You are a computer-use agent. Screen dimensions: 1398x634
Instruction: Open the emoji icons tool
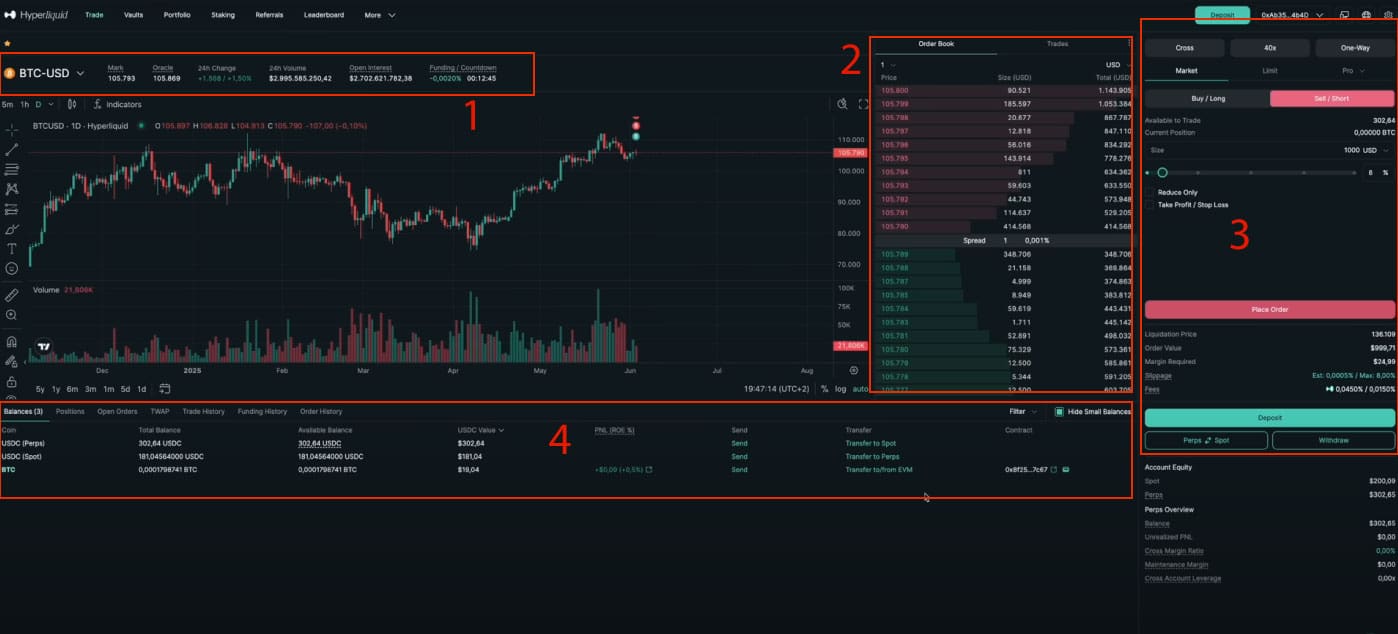(x=11, y=269)
